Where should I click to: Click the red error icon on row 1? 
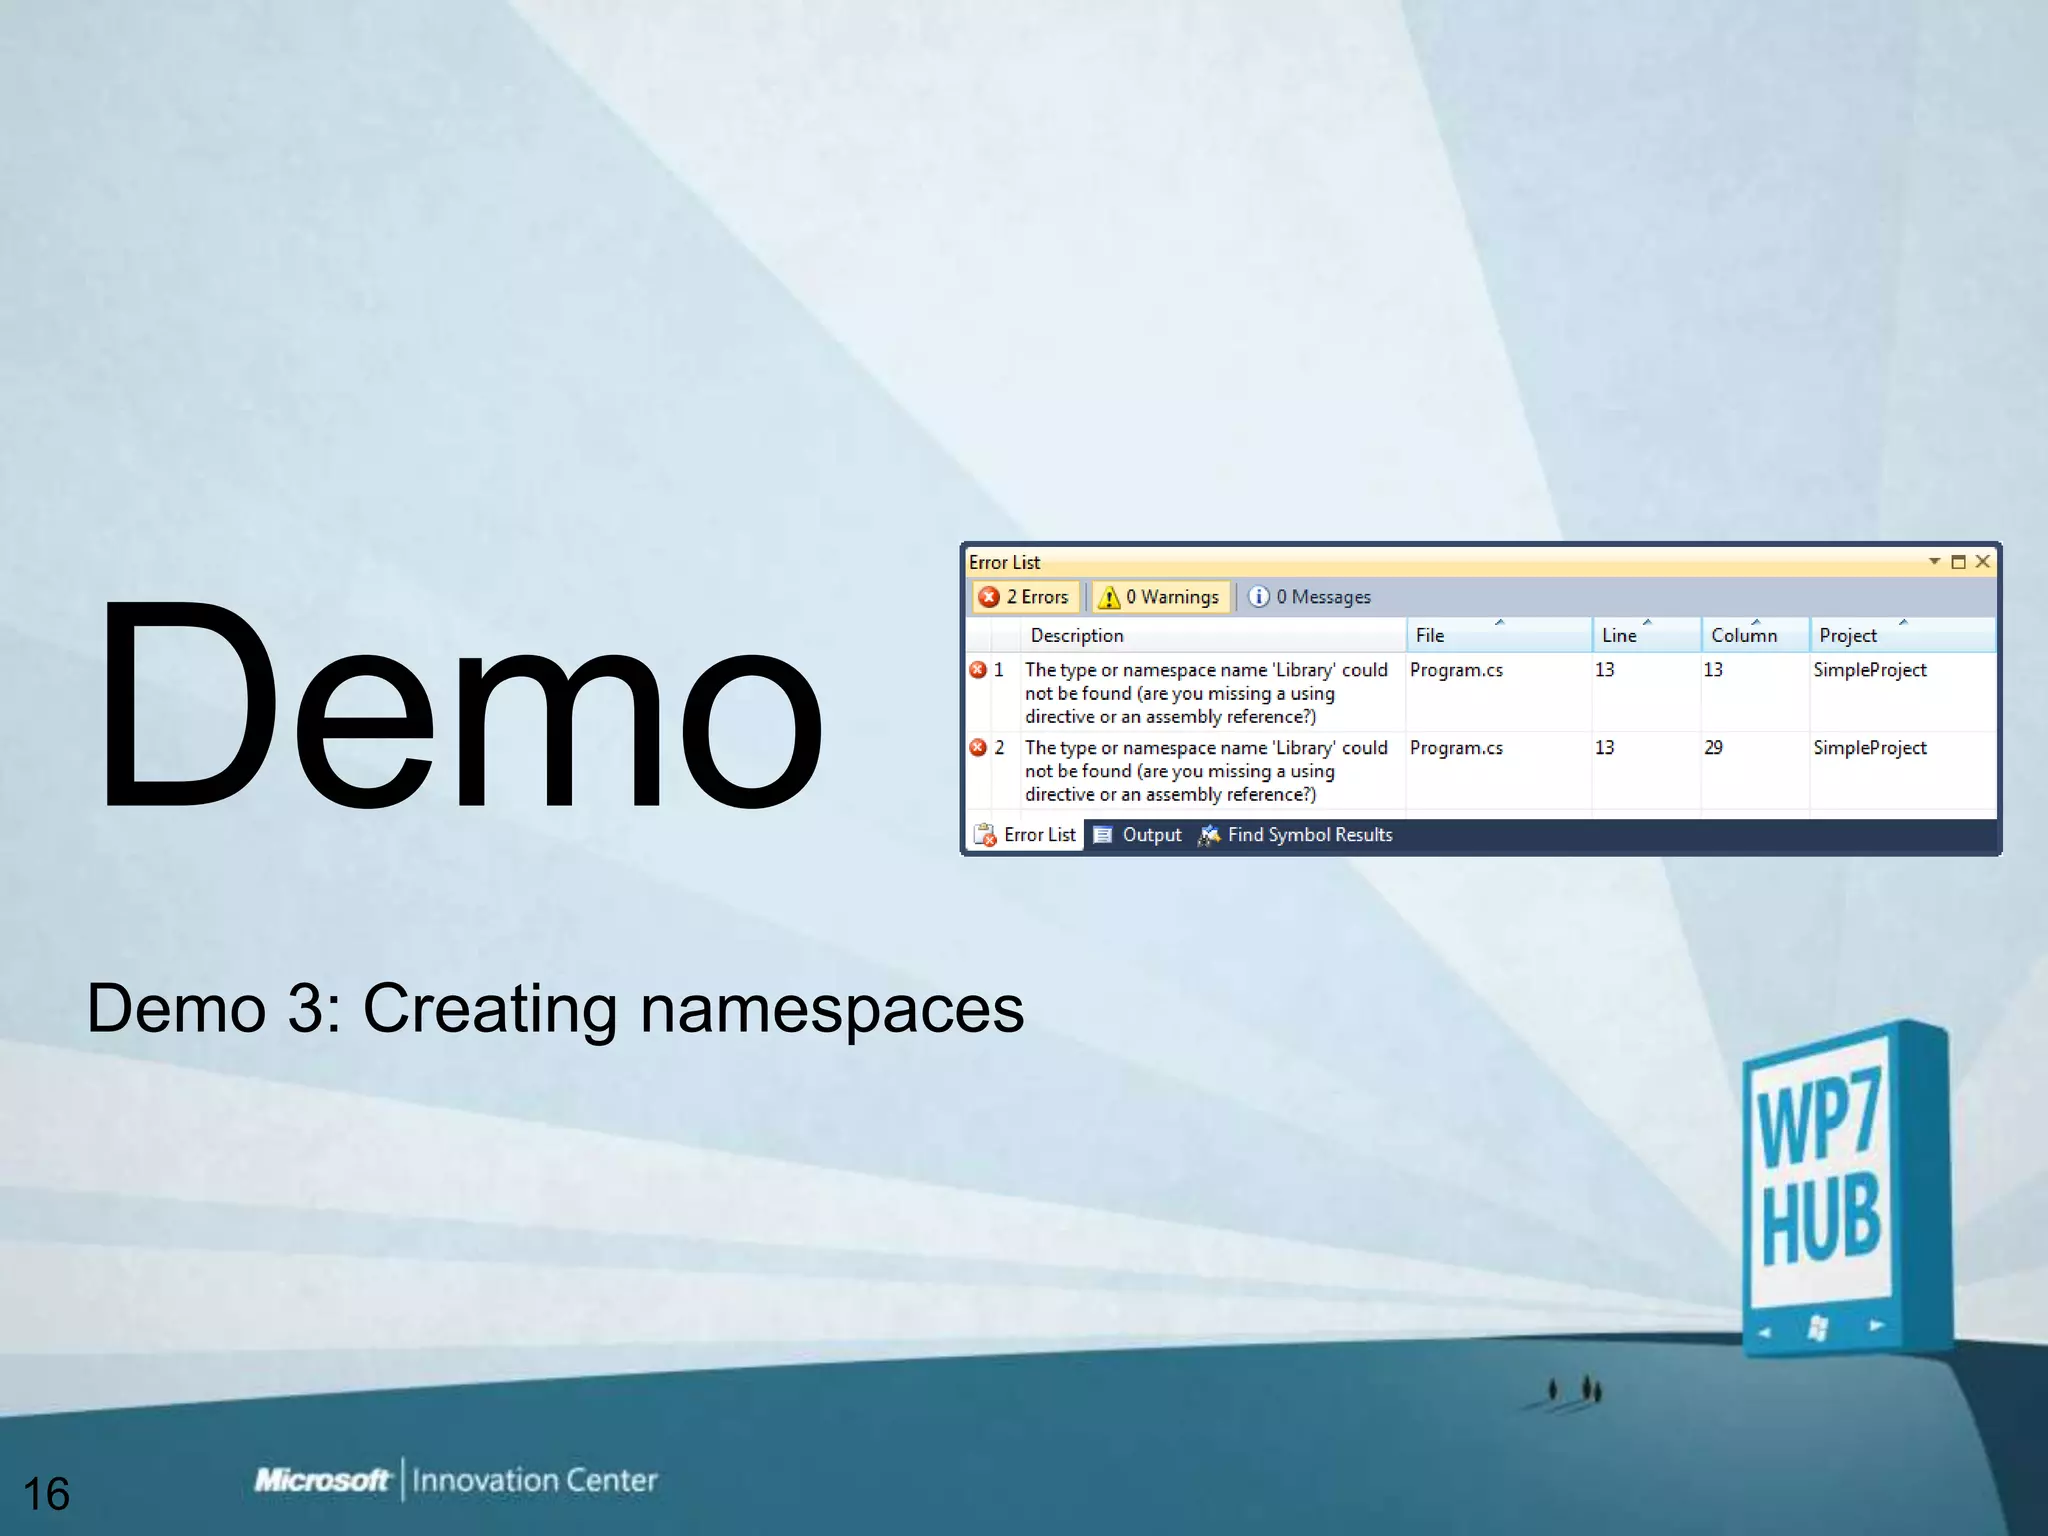(x=978, y=670)
